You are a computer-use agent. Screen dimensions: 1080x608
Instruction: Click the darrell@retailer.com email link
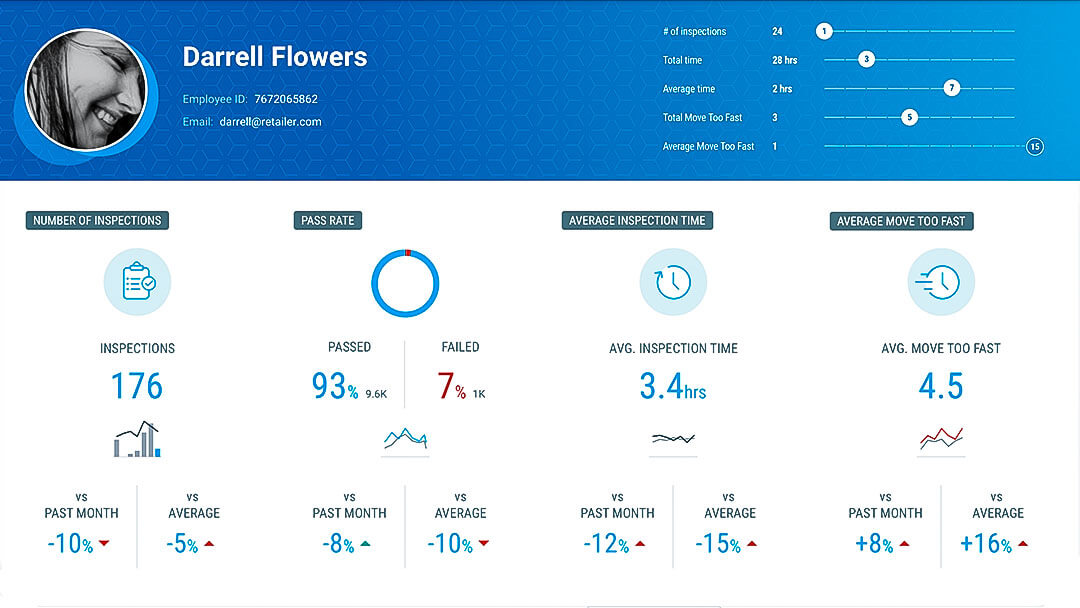[x=270, y=122]
